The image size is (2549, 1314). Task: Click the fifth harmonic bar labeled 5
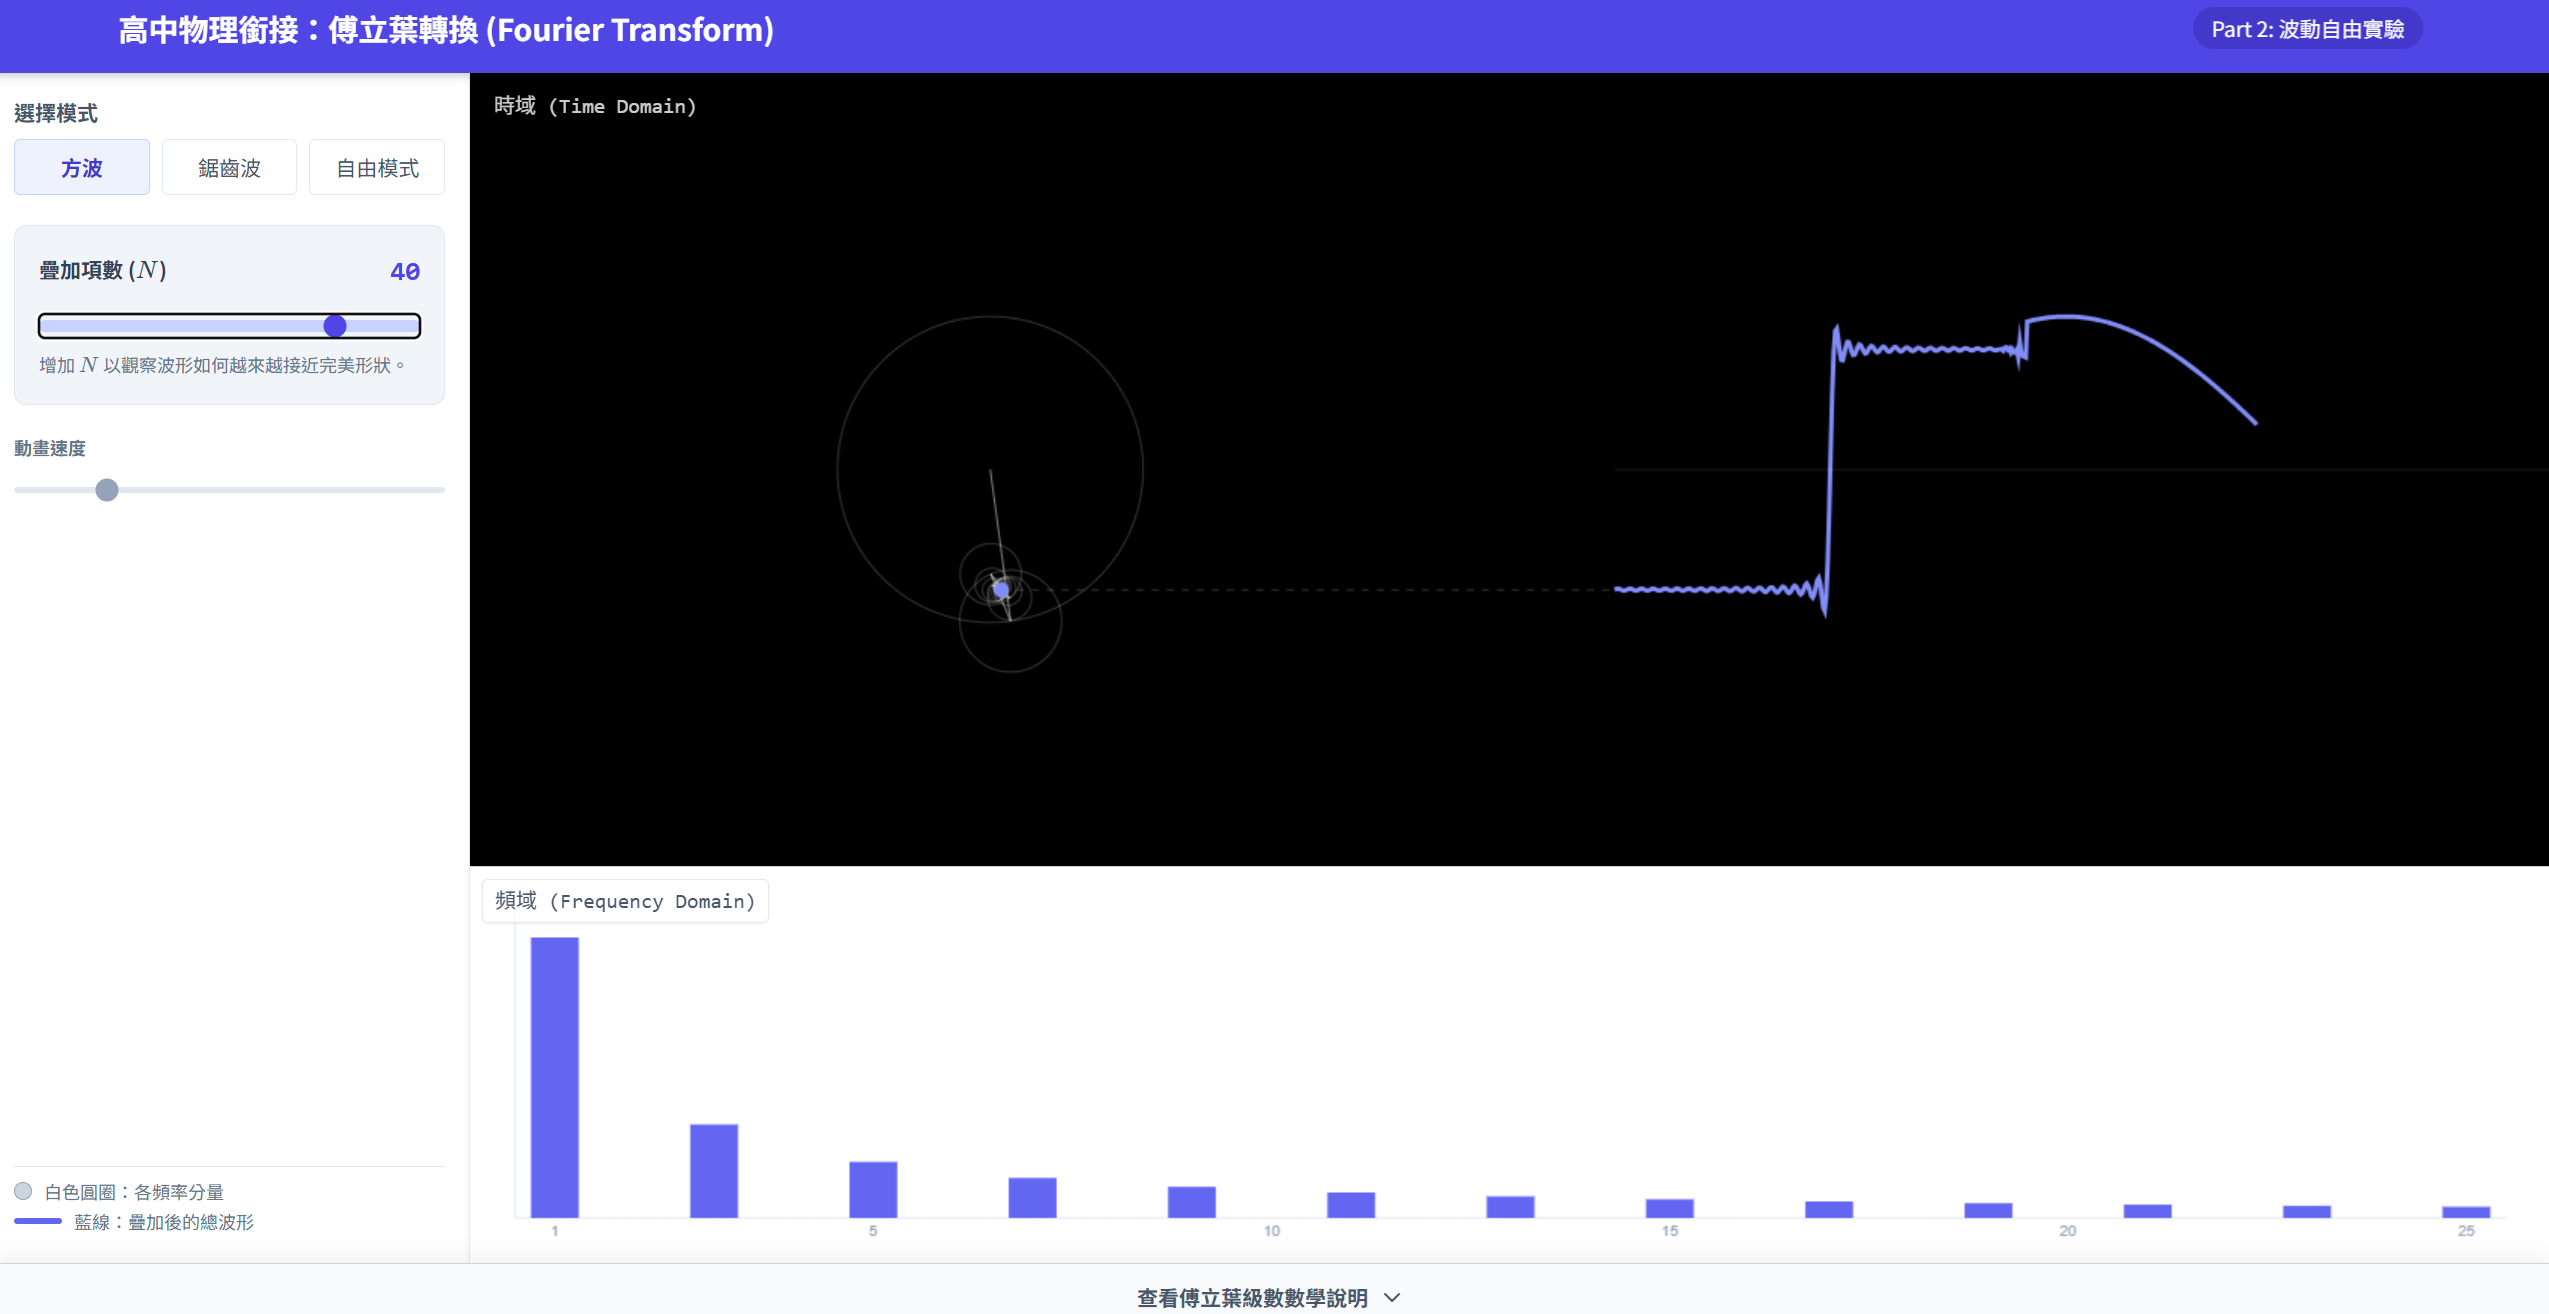(x=873, y=1189)
